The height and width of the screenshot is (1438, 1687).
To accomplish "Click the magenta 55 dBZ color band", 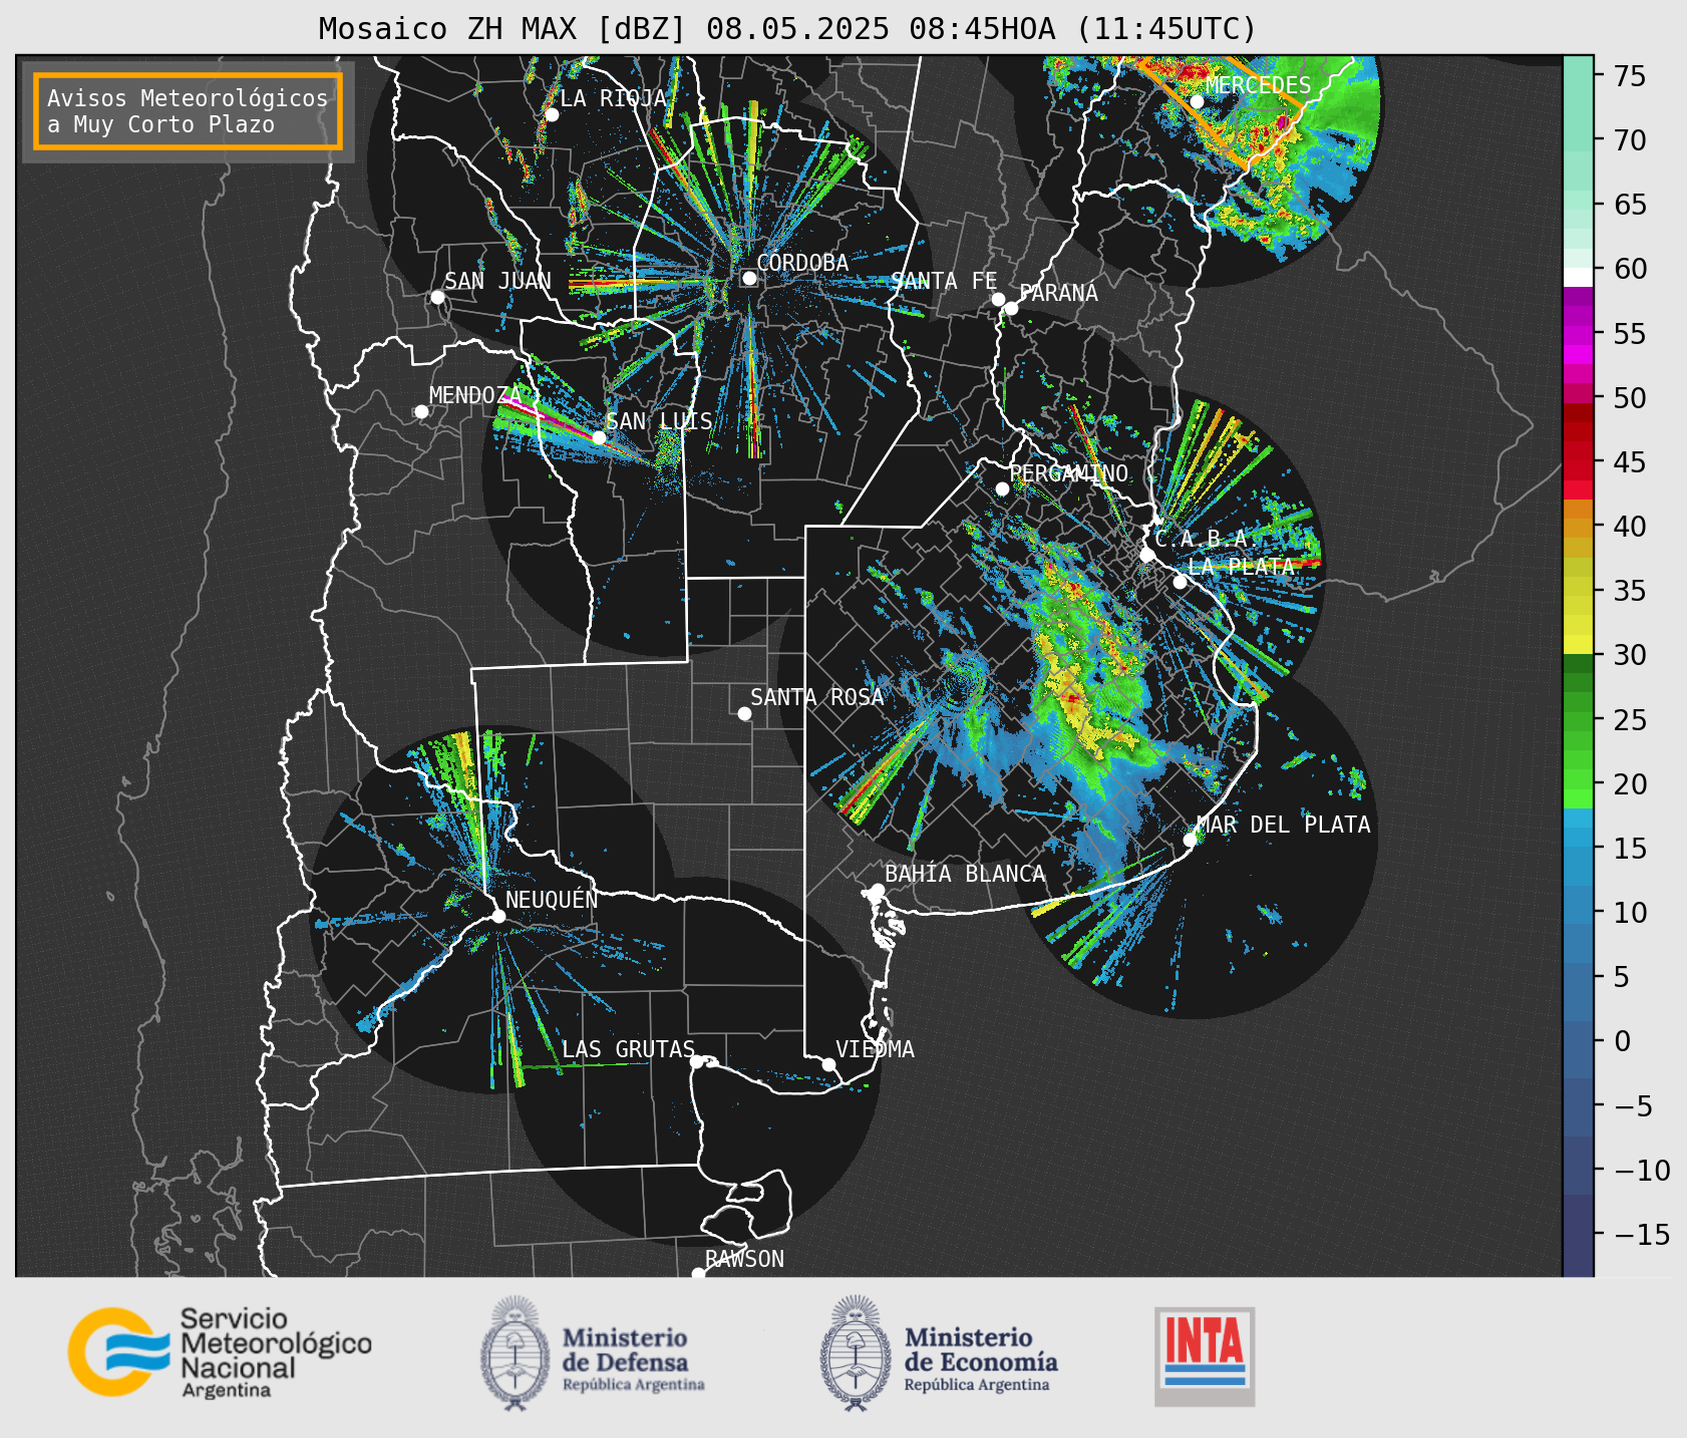I will 1578,333.
